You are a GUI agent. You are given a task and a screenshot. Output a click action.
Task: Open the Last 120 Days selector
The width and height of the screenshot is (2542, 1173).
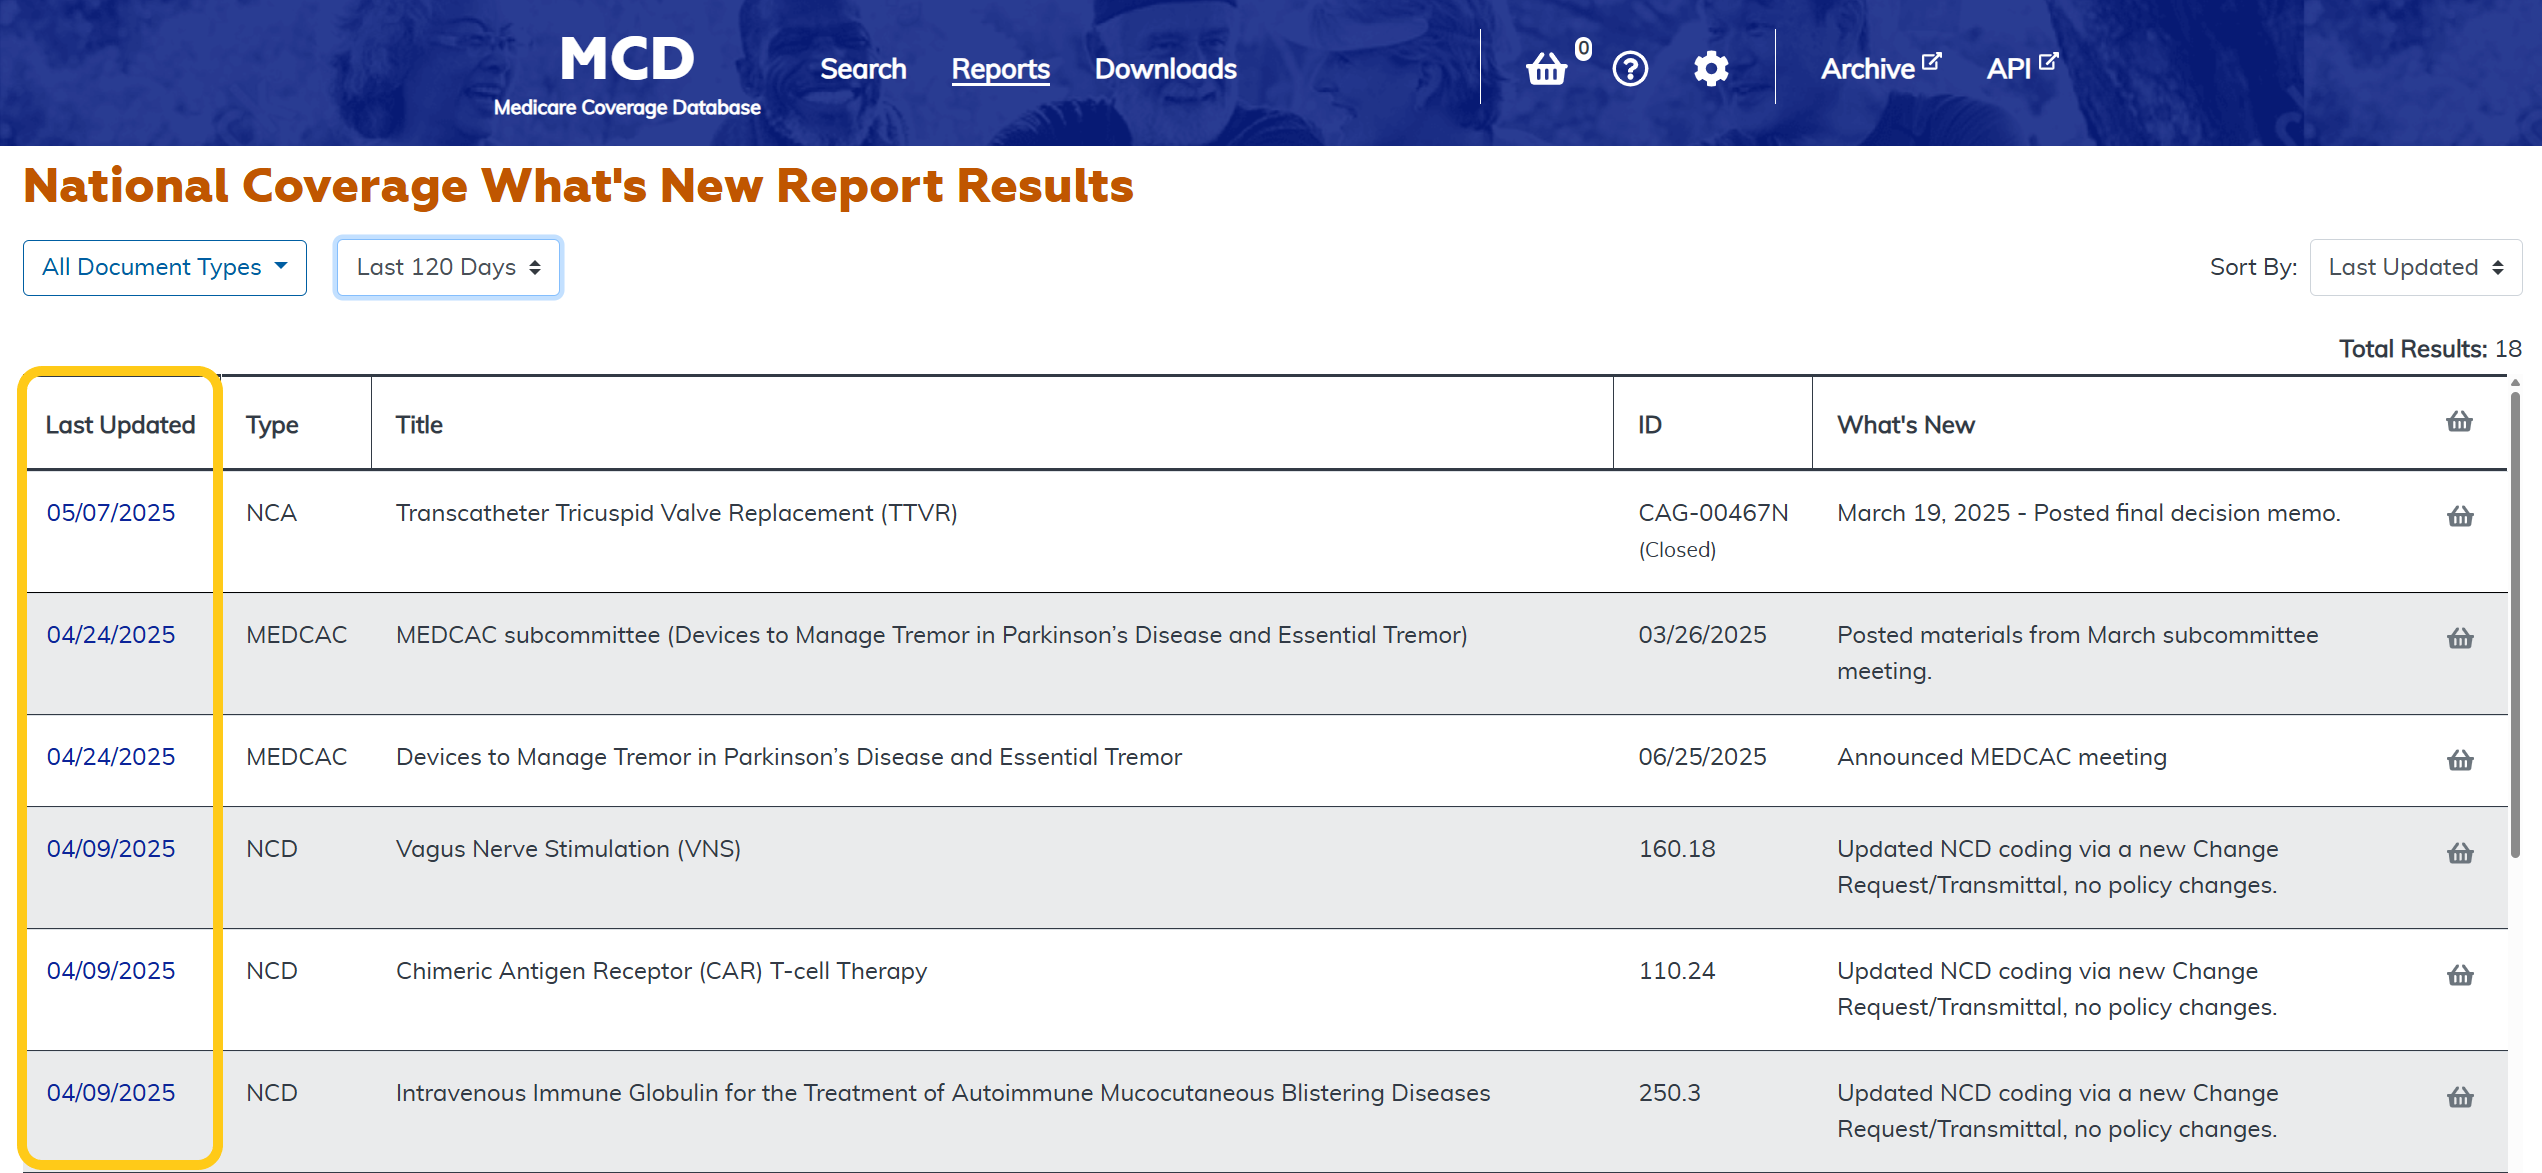[448, 267]
